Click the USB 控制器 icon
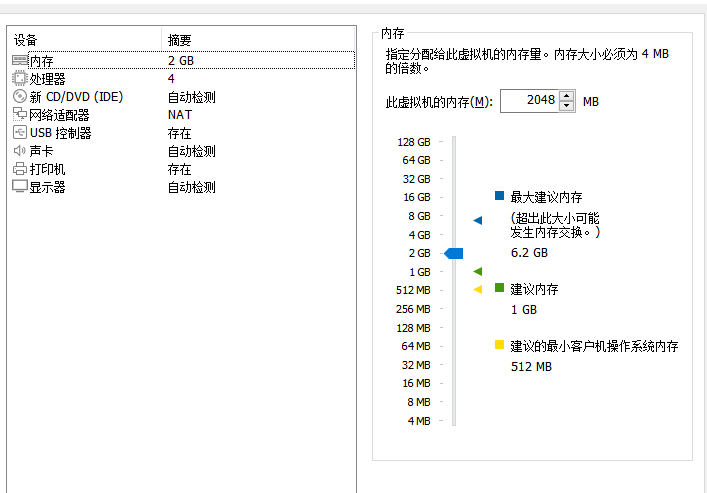The height and width of the screenshot is (493, 707). click(20, 133)
